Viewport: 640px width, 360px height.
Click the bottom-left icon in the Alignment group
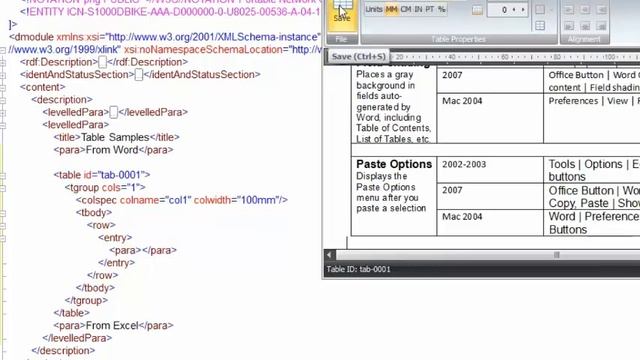coord(569,26)
